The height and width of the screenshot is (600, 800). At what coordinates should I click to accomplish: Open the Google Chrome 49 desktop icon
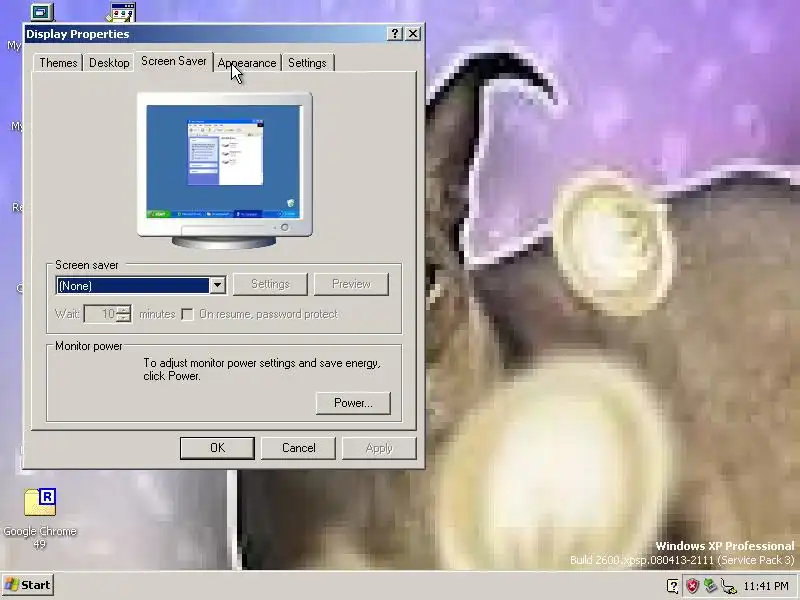pos(40,518)
